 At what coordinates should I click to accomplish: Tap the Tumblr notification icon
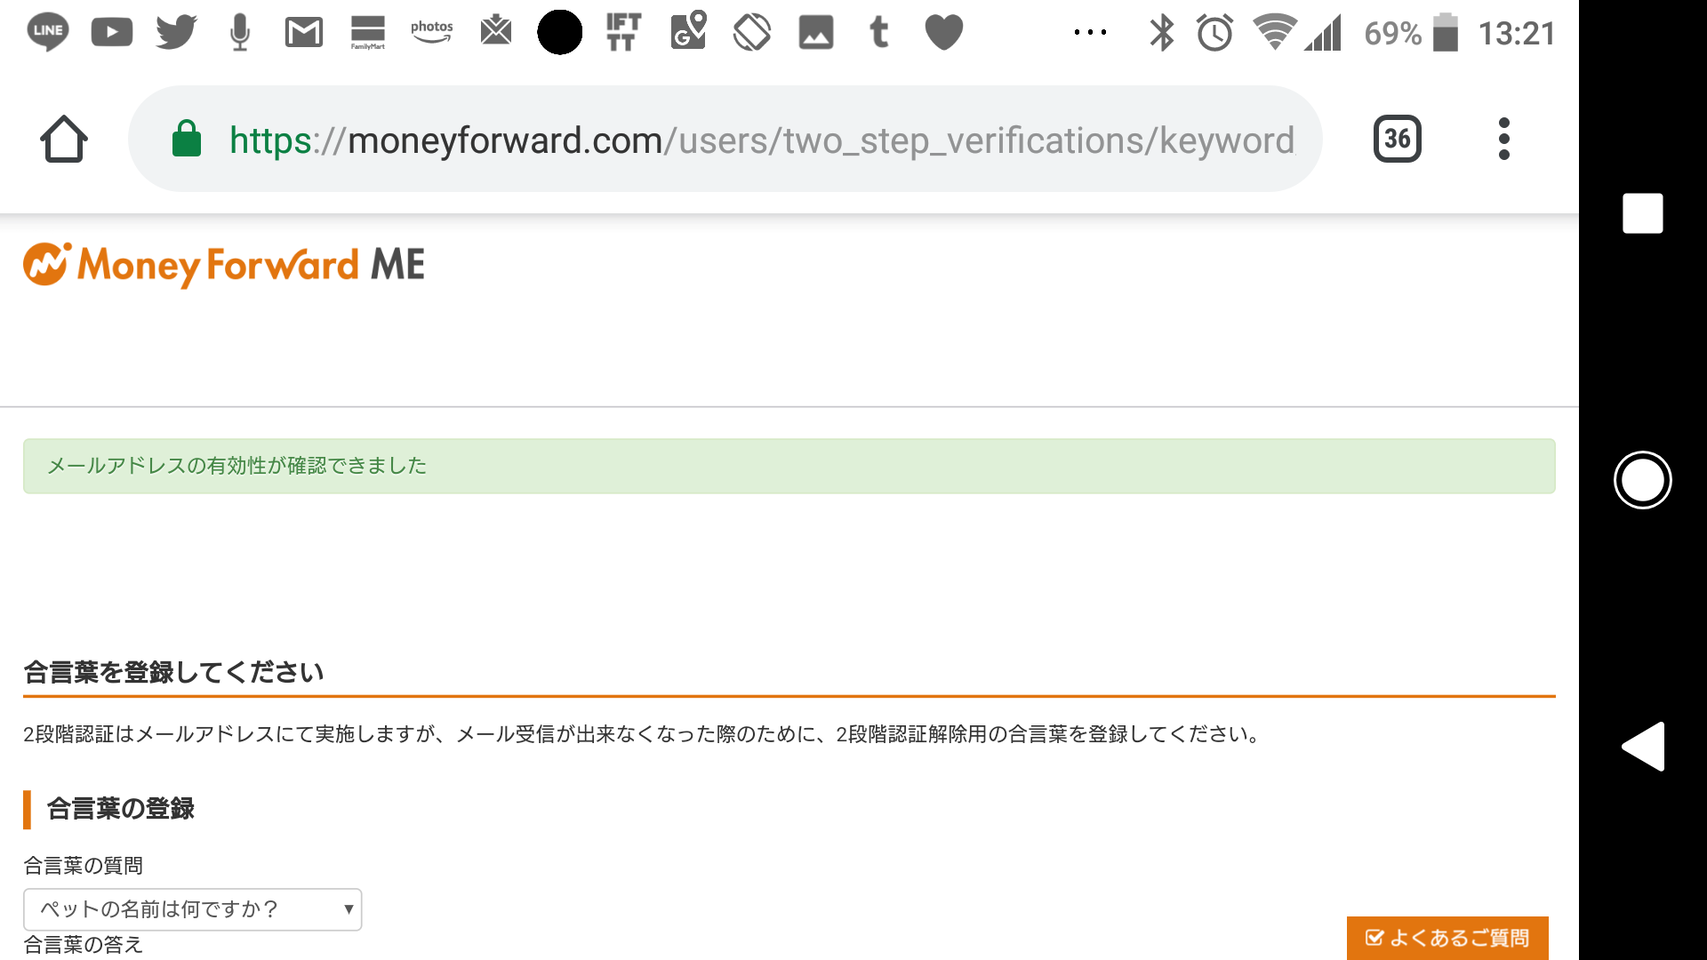coord(879,32)
